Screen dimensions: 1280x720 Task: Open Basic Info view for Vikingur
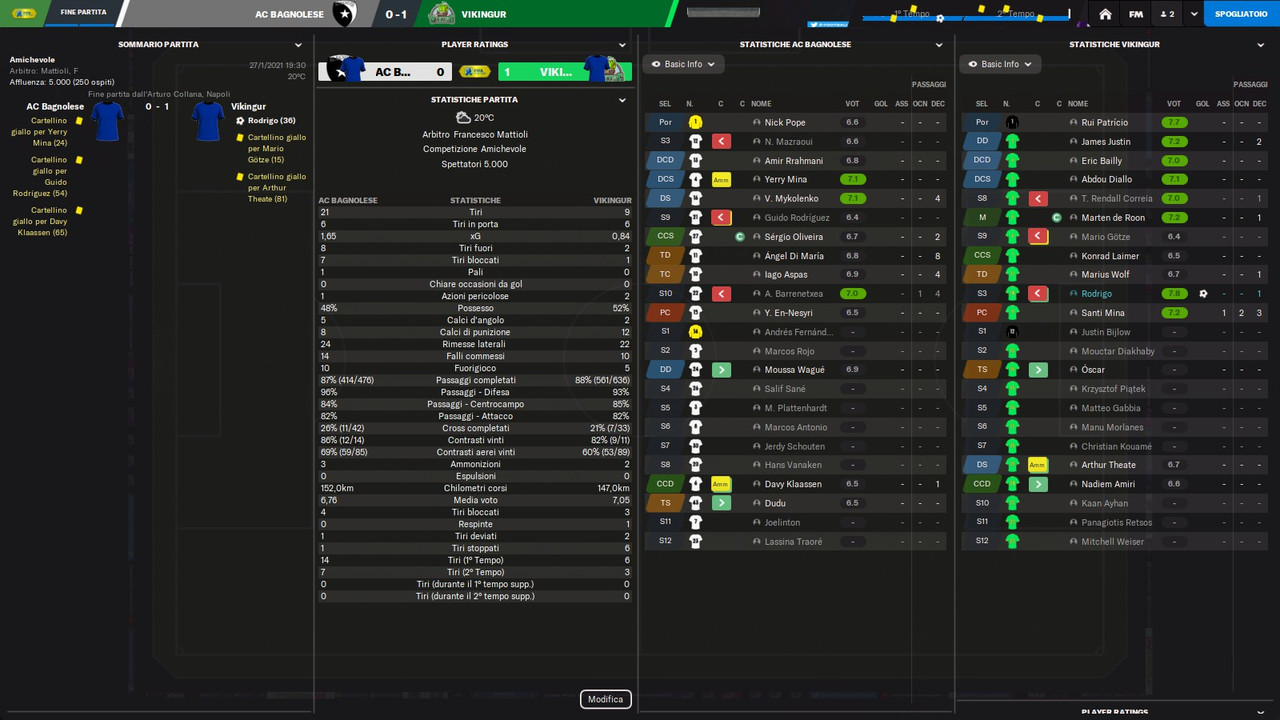1000,64
